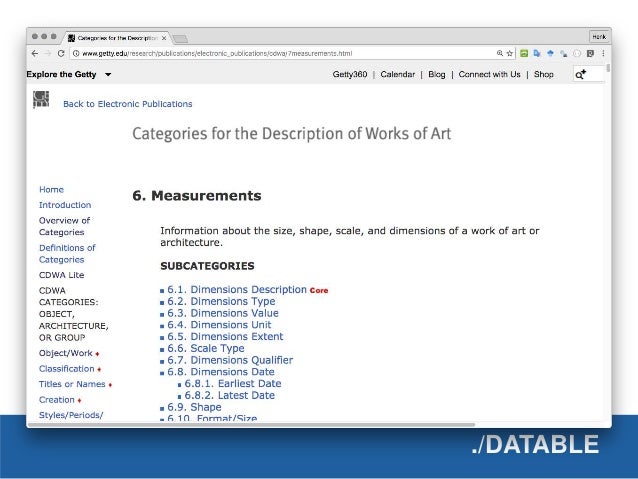This screenshot has width=638, height=479.
Task: Open 6.6. Scale Type subcategory
Action: pyautogui.click(x=206, y=348)
